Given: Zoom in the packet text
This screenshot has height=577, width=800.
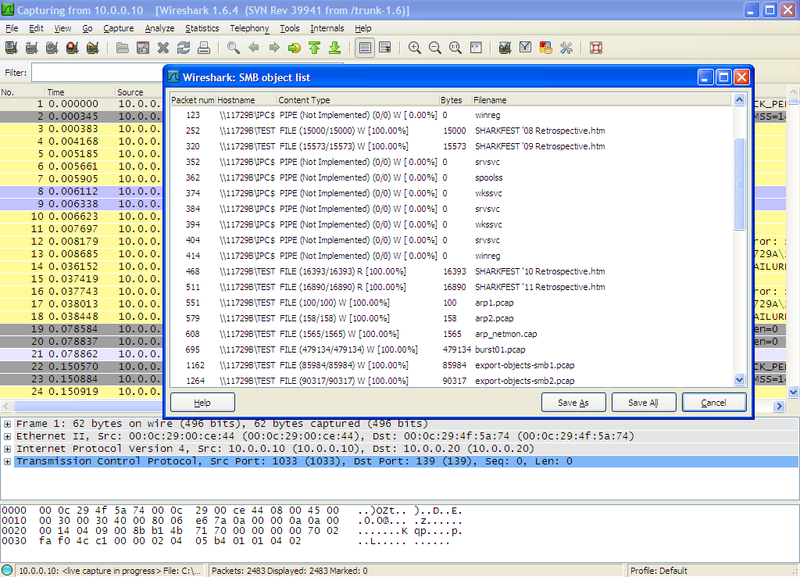Looking at the screenshot, I should tap(415, 48).
